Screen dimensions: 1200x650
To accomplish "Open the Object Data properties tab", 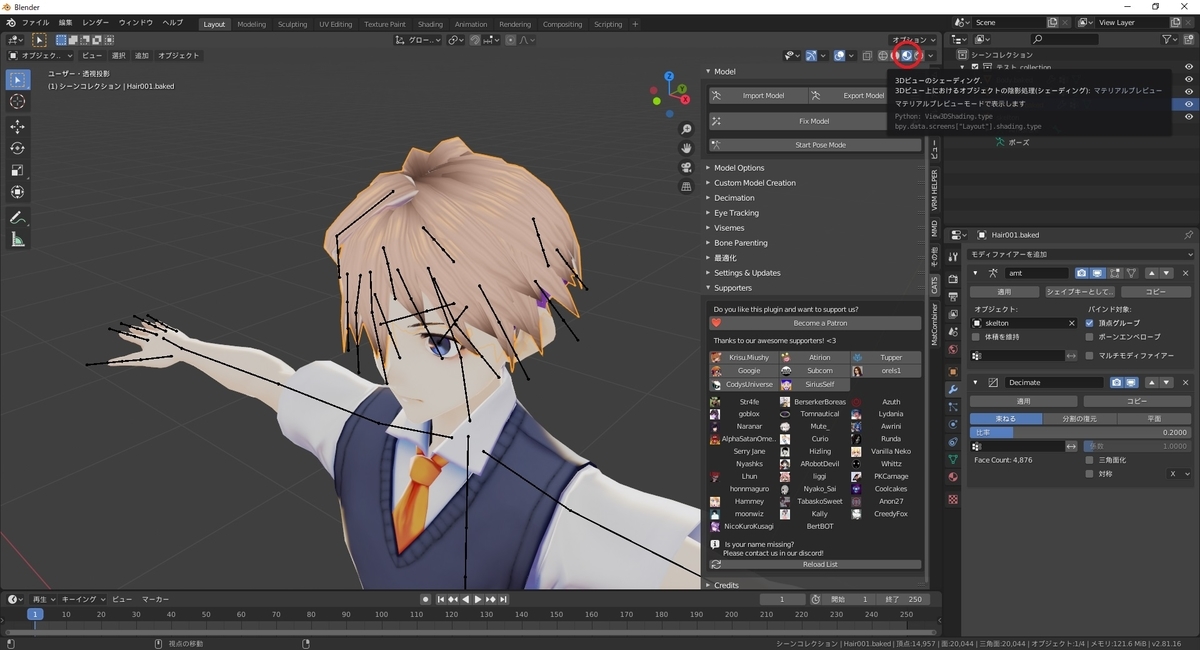I will [x=953, y=459].
